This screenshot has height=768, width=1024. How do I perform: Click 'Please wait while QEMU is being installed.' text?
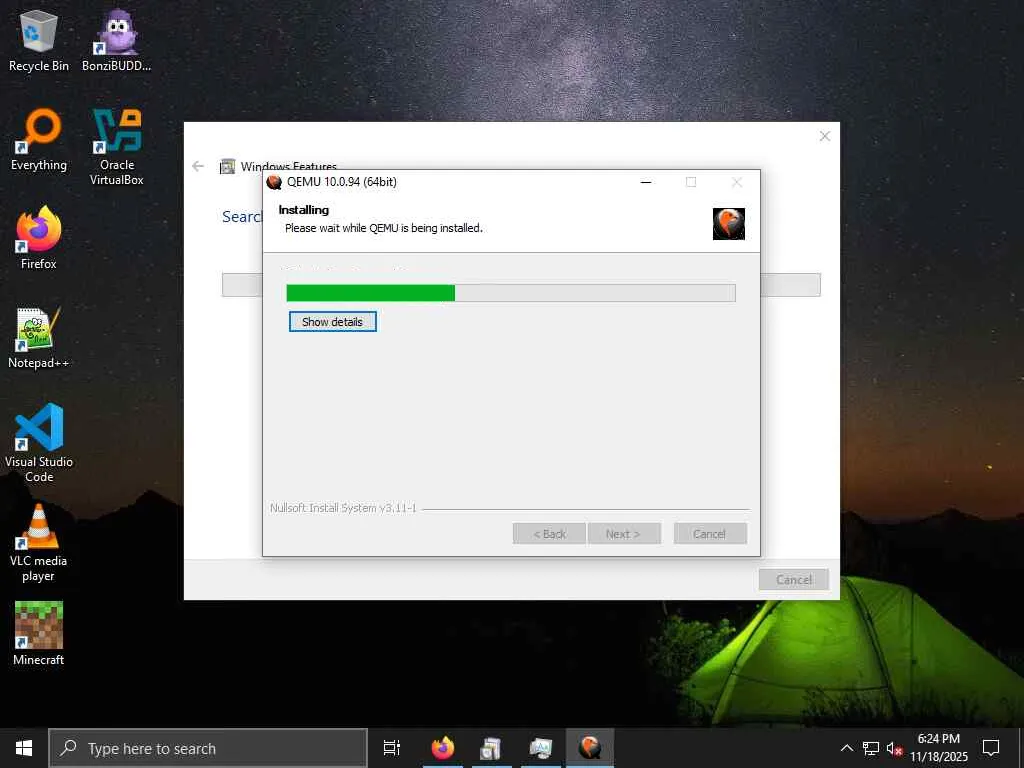tap(384, 228)
